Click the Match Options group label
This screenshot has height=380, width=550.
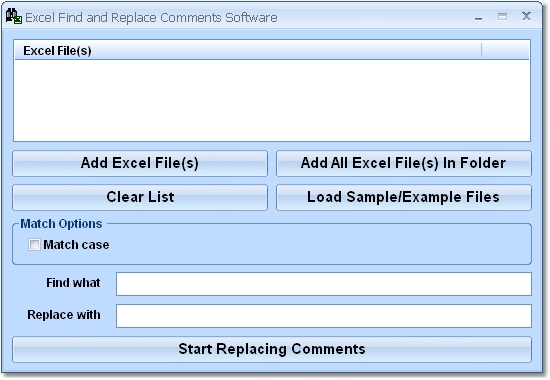click(x=61, y=224)
